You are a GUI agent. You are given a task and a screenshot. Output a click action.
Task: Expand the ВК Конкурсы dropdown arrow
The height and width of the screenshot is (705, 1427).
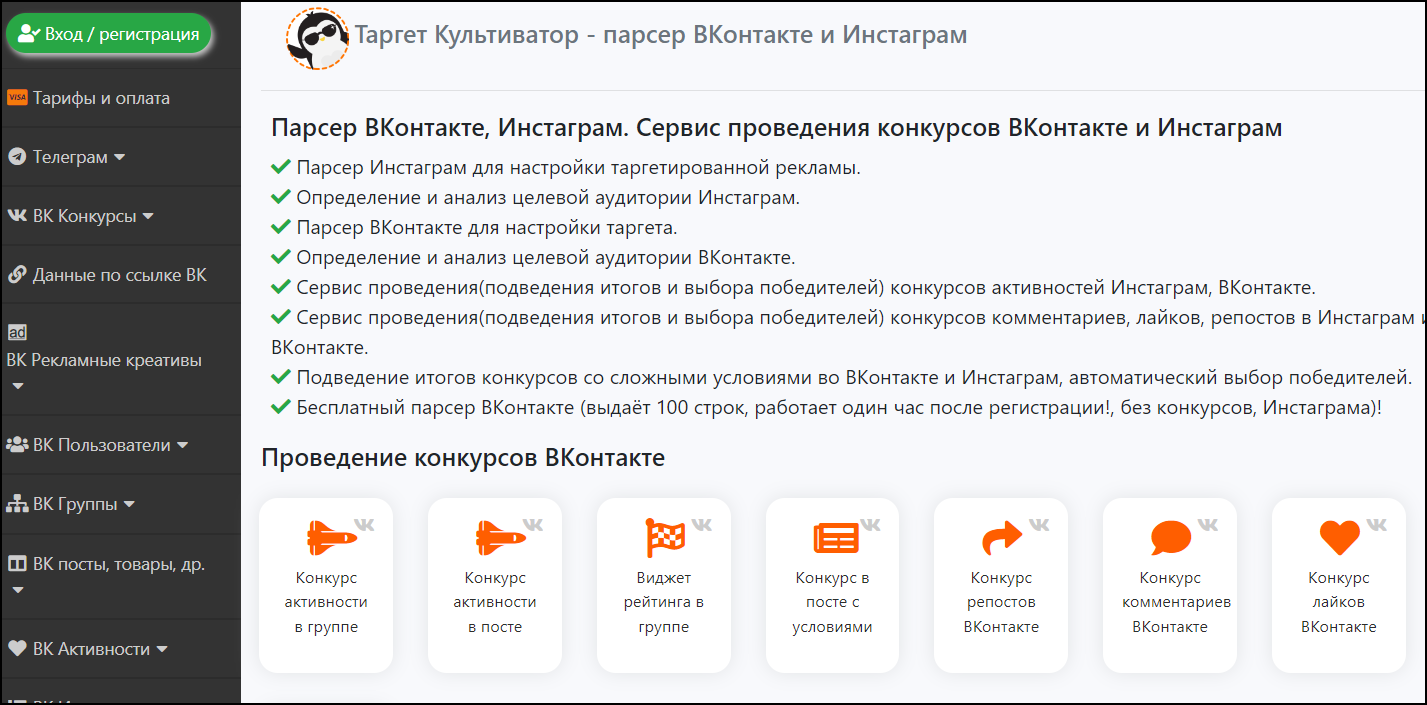point(148,216)
